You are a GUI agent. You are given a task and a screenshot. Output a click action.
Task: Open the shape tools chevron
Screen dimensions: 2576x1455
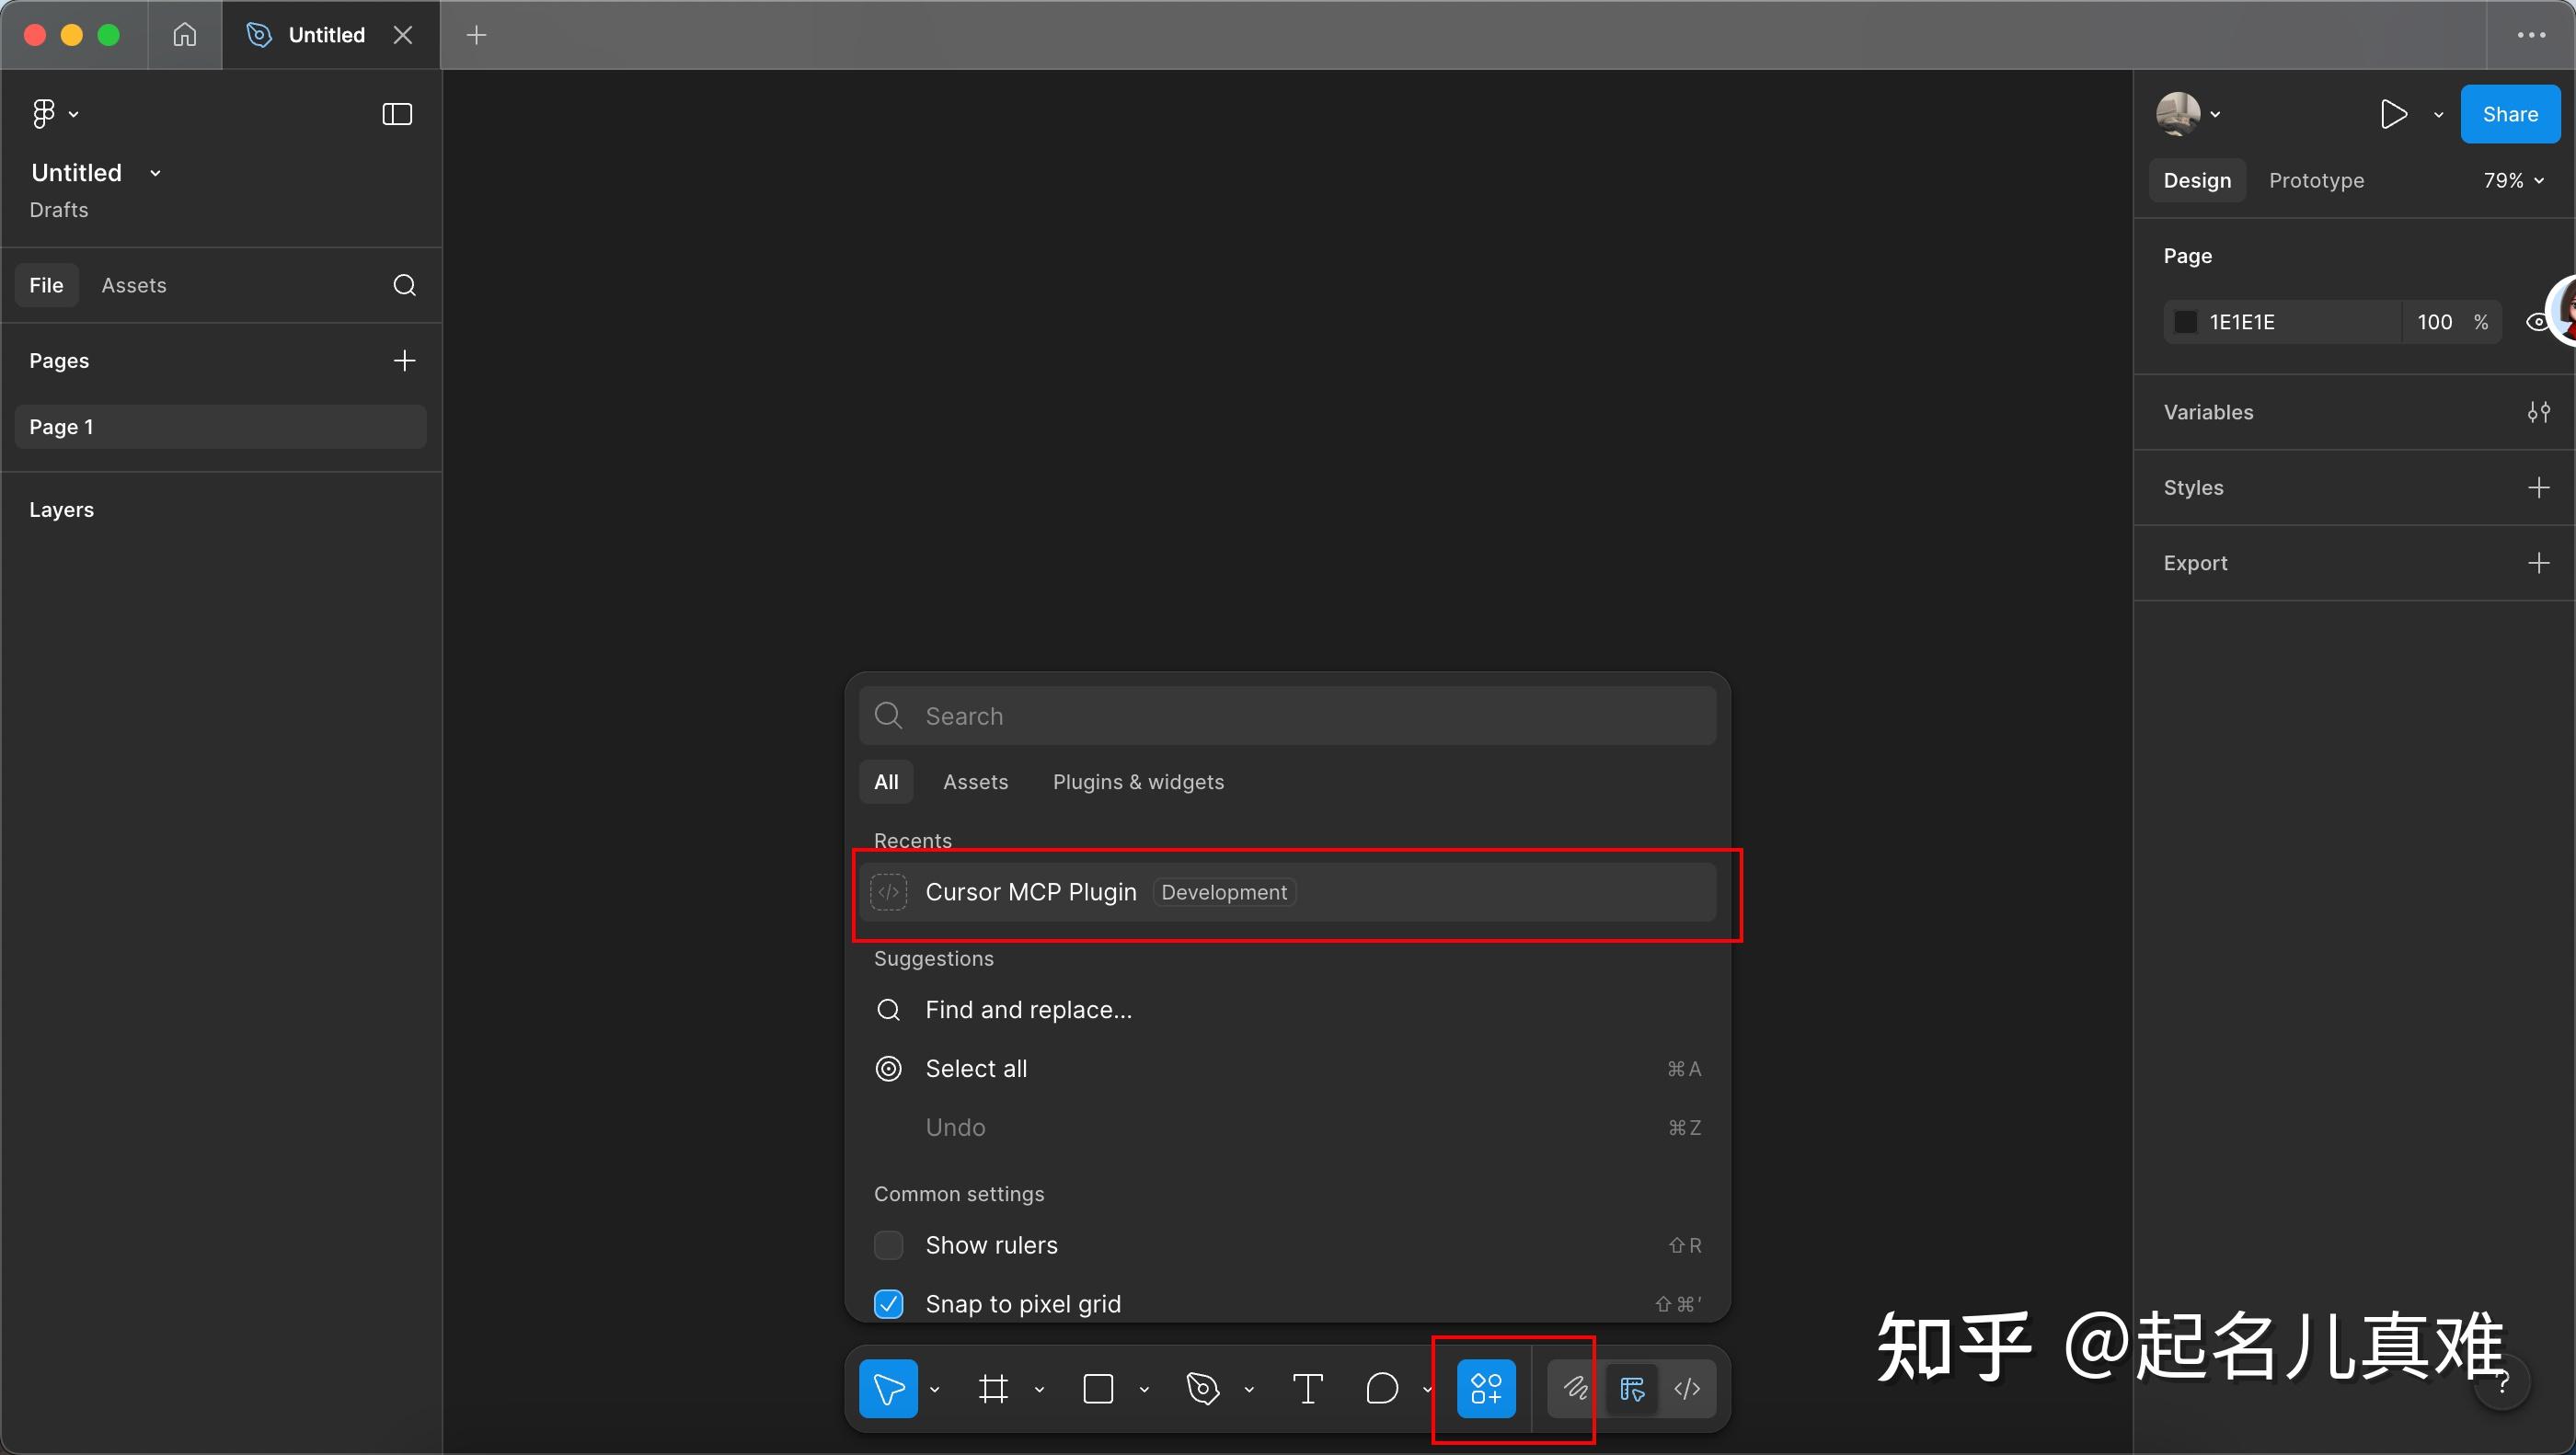tap(1144, 1389)
